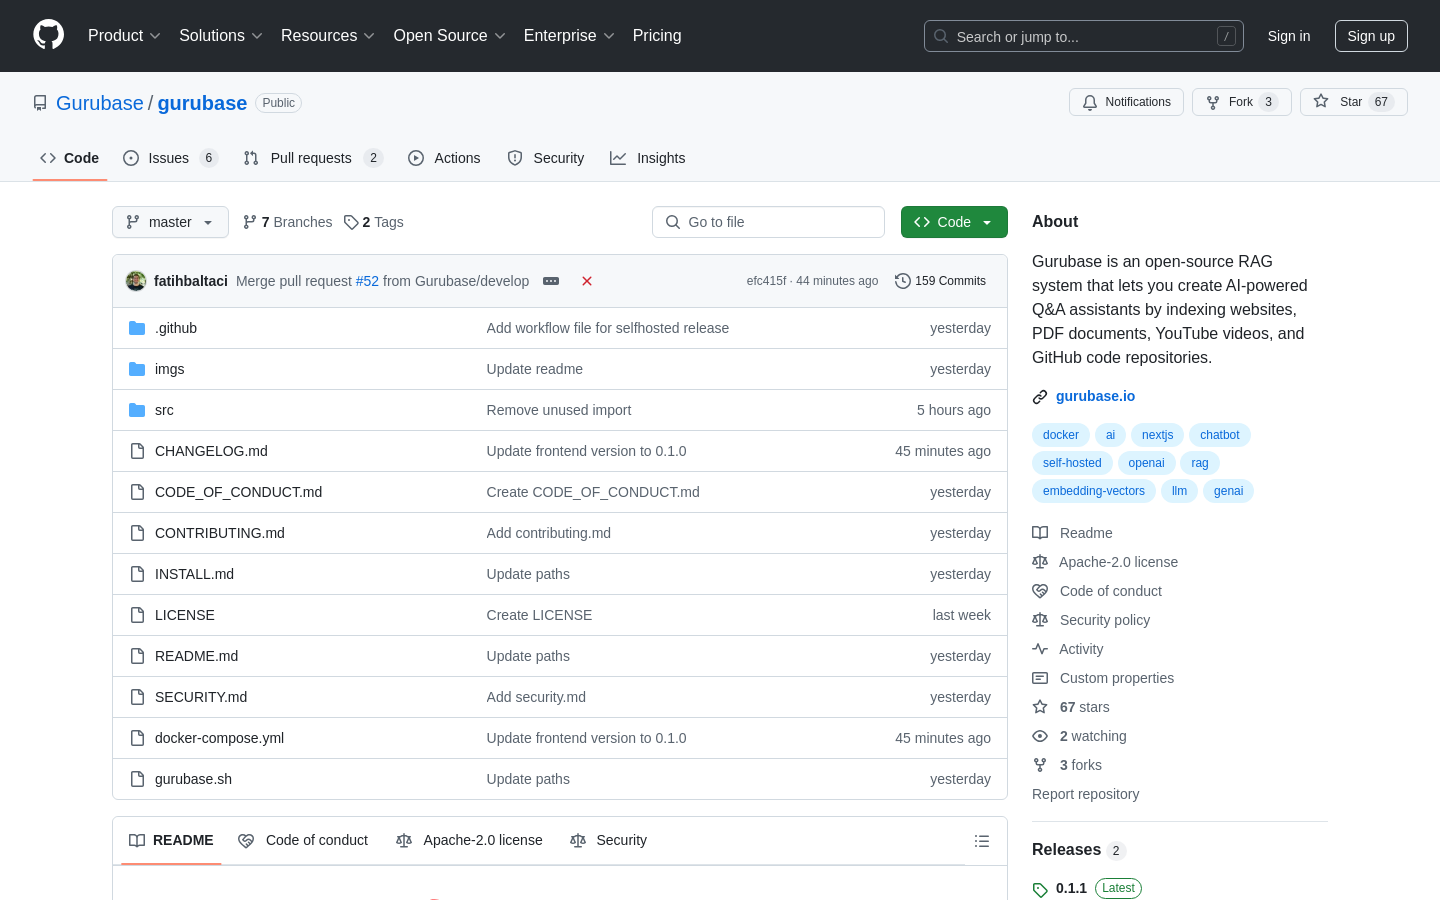Open the green Code dropdown button
Screen dimensions: 1440x900
tap(954, 222)
